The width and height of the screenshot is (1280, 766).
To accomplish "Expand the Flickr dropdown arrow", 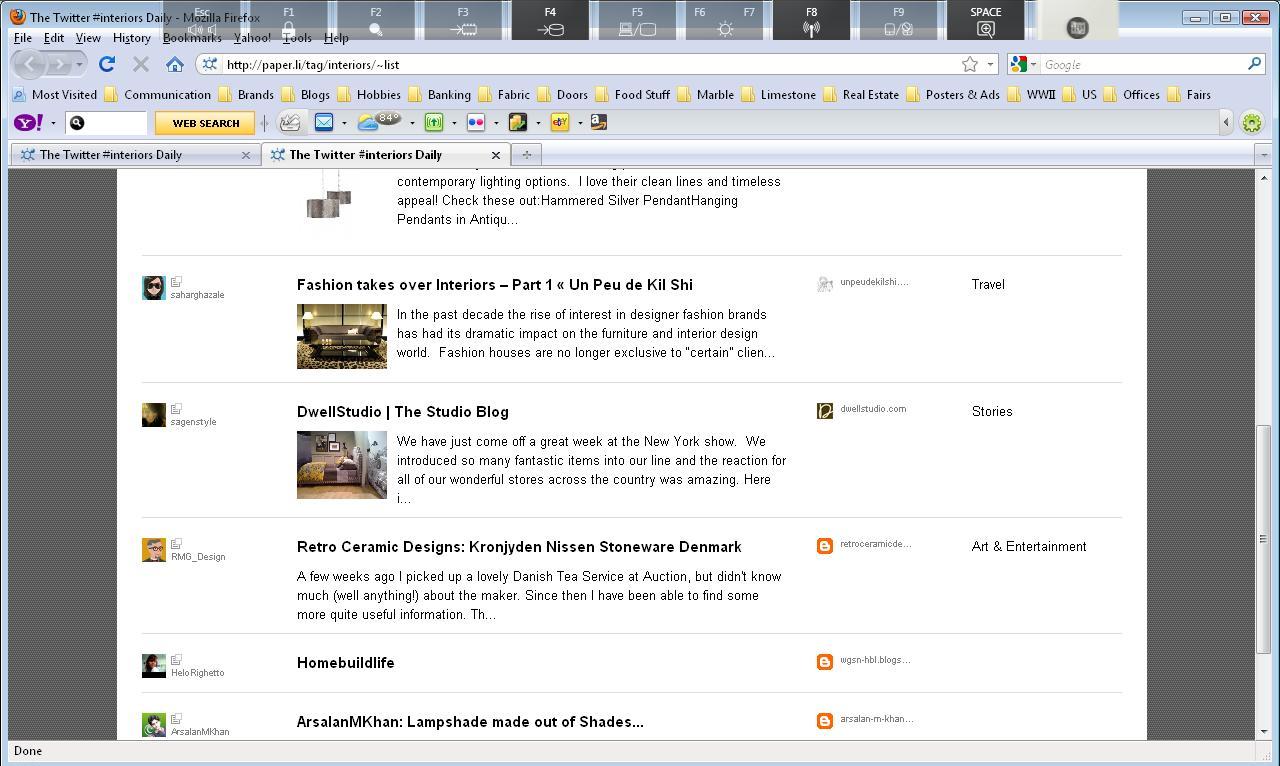I will [496, 123].
